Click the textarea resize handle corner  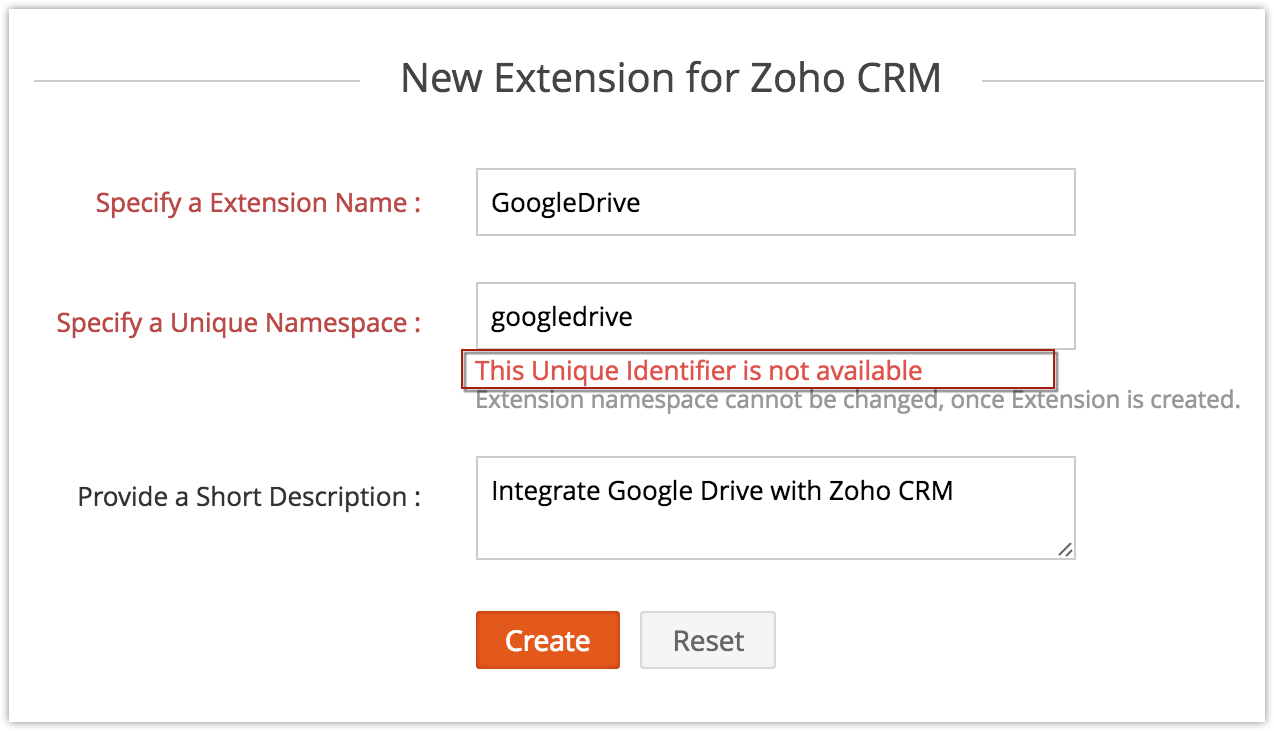pyautogui.click(x=1065, y=548)
